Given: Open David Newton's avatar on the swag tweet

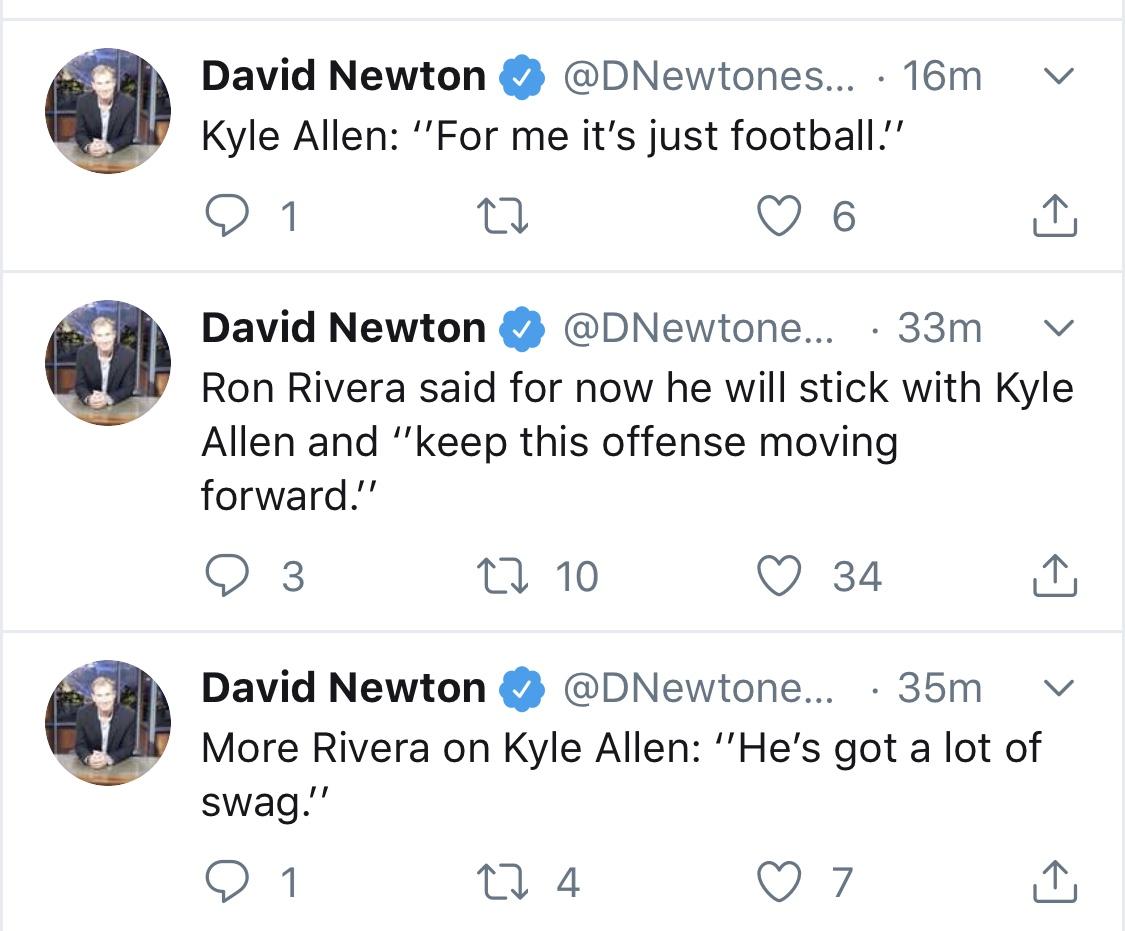Looking at the screenshot, I should [108, 722].
